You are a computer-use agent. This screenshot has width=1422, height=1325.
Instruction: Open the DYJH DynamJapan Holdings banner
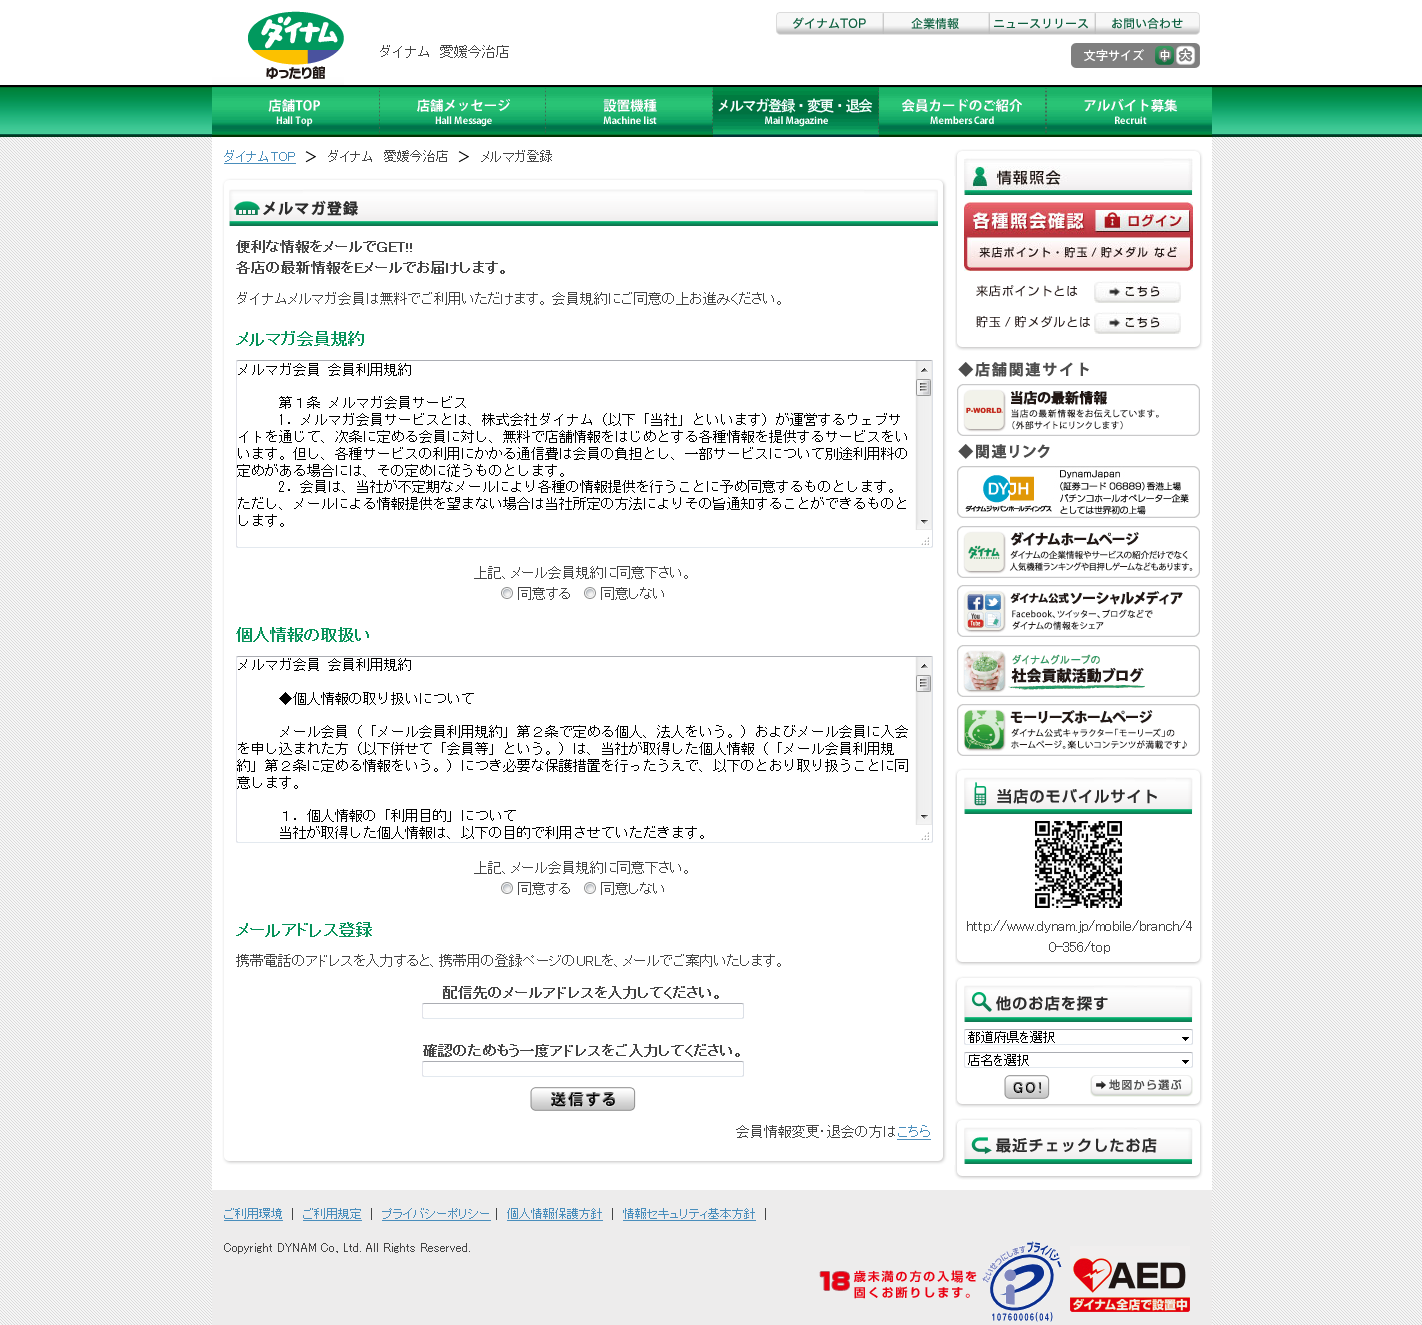click(1078, 492)
